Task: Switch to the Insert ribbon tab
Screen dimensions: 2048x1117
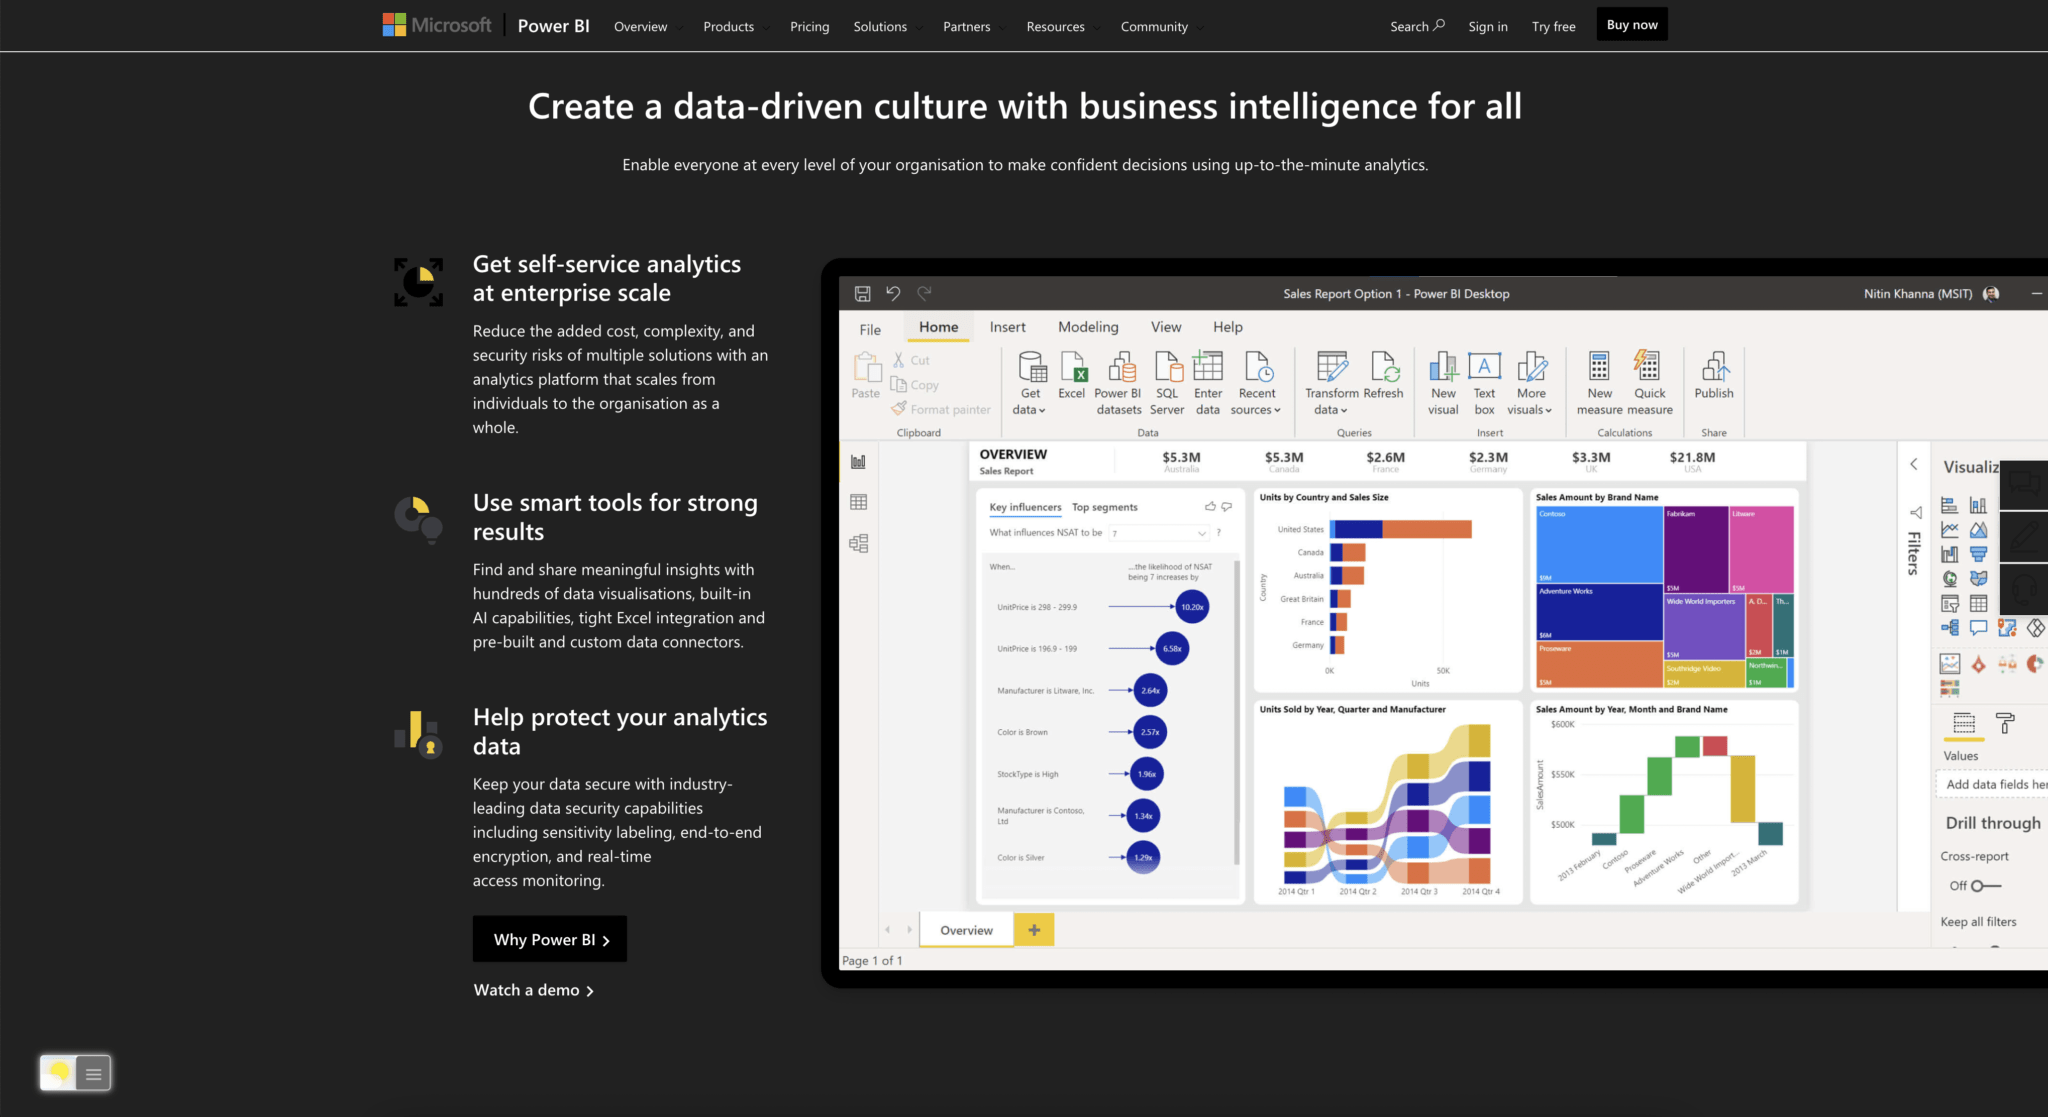Action: pyautogui.click(x=1007, y=327)
